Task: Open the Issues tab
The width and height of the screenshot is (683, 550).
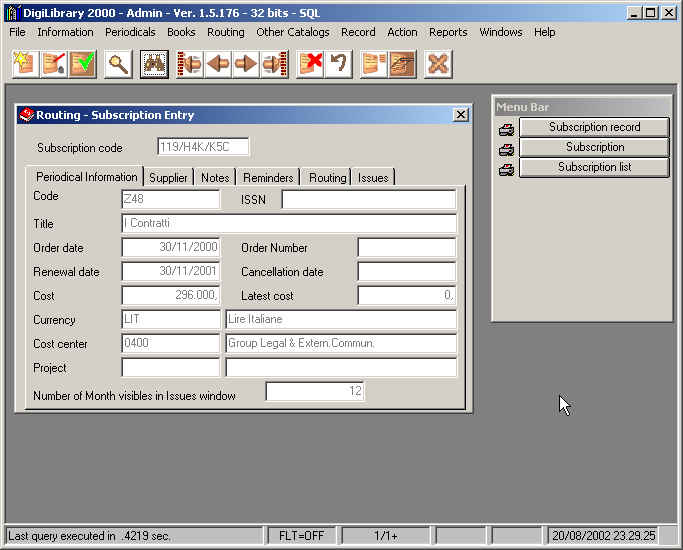Action: [x=373, y=177]
